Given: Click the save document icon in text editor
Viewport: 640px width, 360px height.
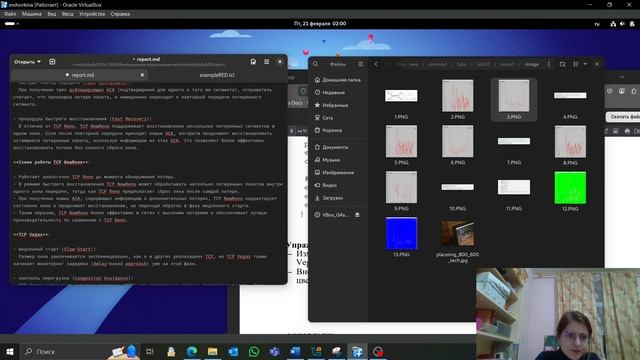Looking at the screenshot, I should (x=253, y=62).
